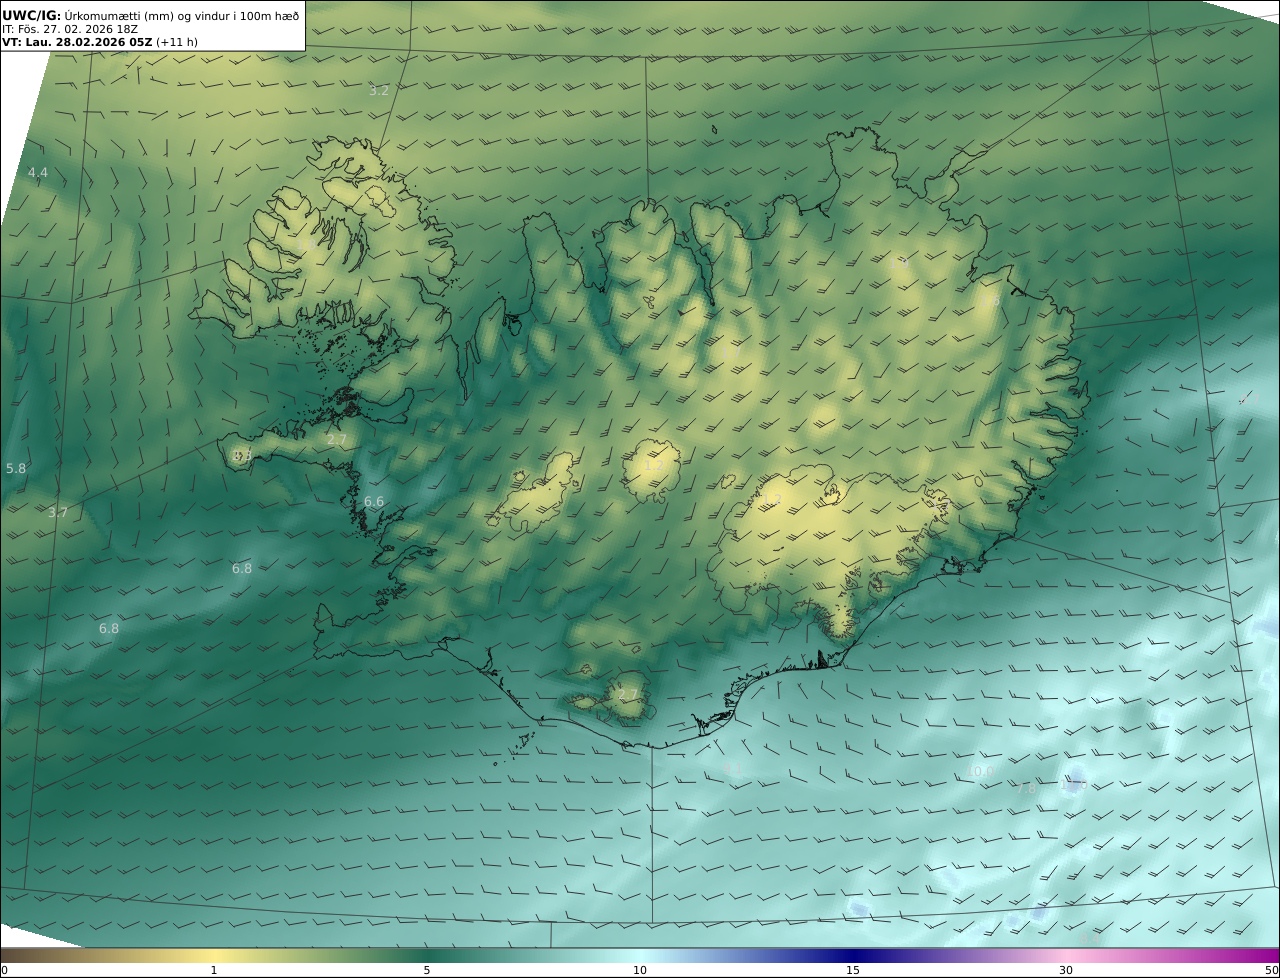Click the '15' tick label on the color scale
Screen dimensions: 1280x978
pos(853,970)
